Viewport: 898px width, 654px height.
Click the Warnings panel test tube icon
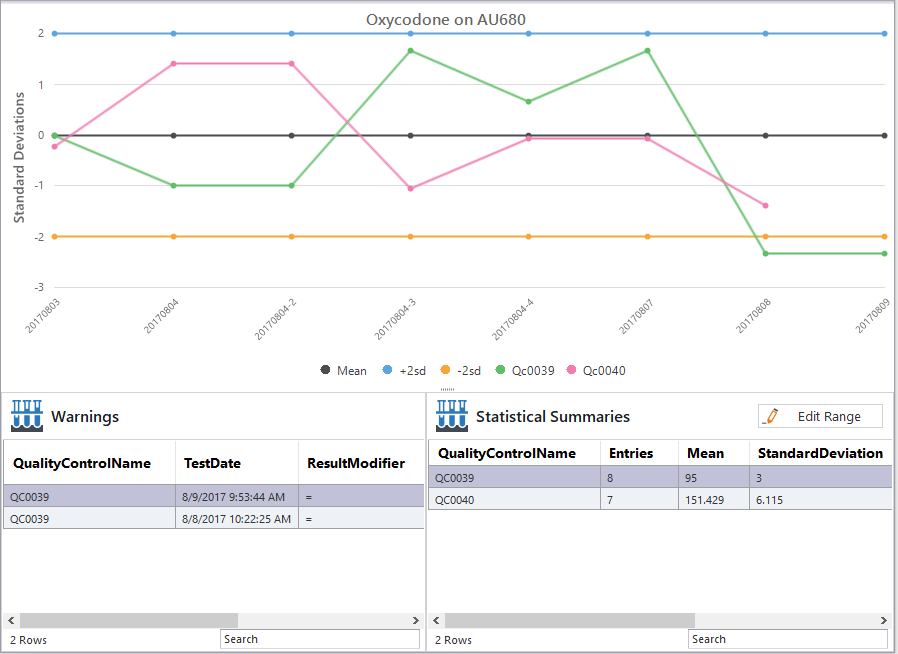27,416
